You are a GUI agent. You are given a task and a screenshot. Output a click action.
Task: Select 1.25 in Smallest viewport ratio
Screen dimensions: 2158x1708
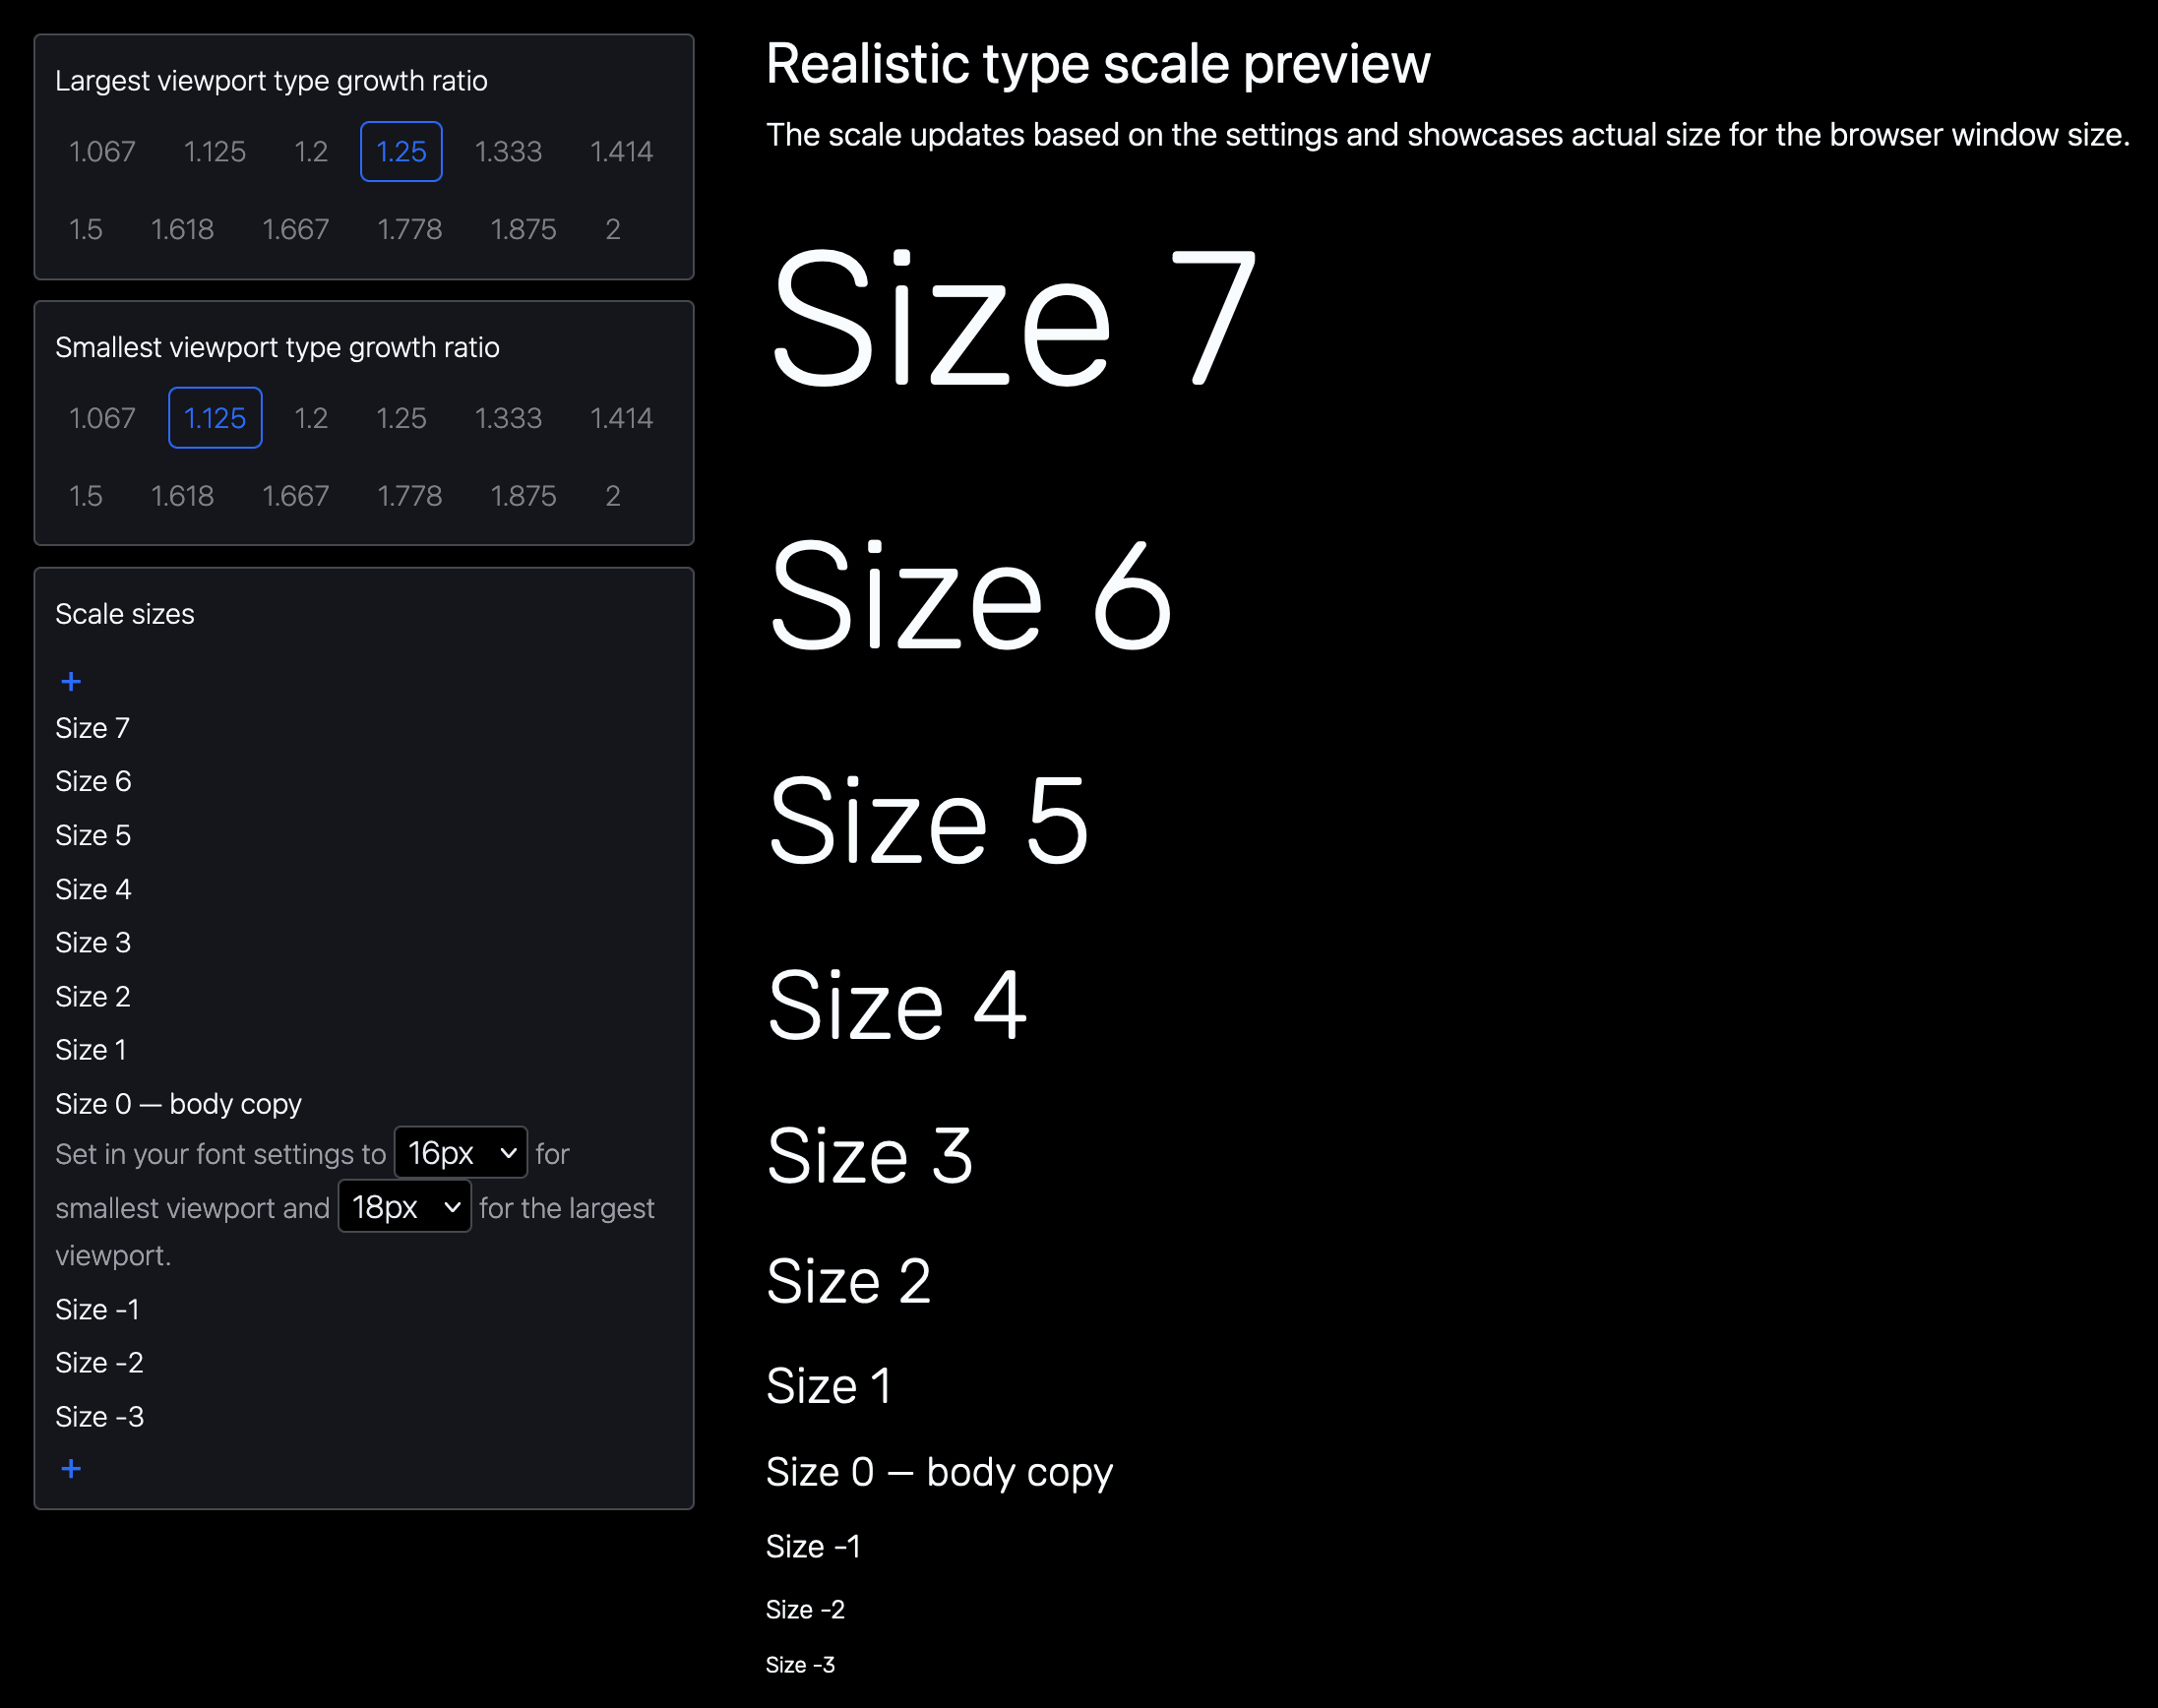401,418
